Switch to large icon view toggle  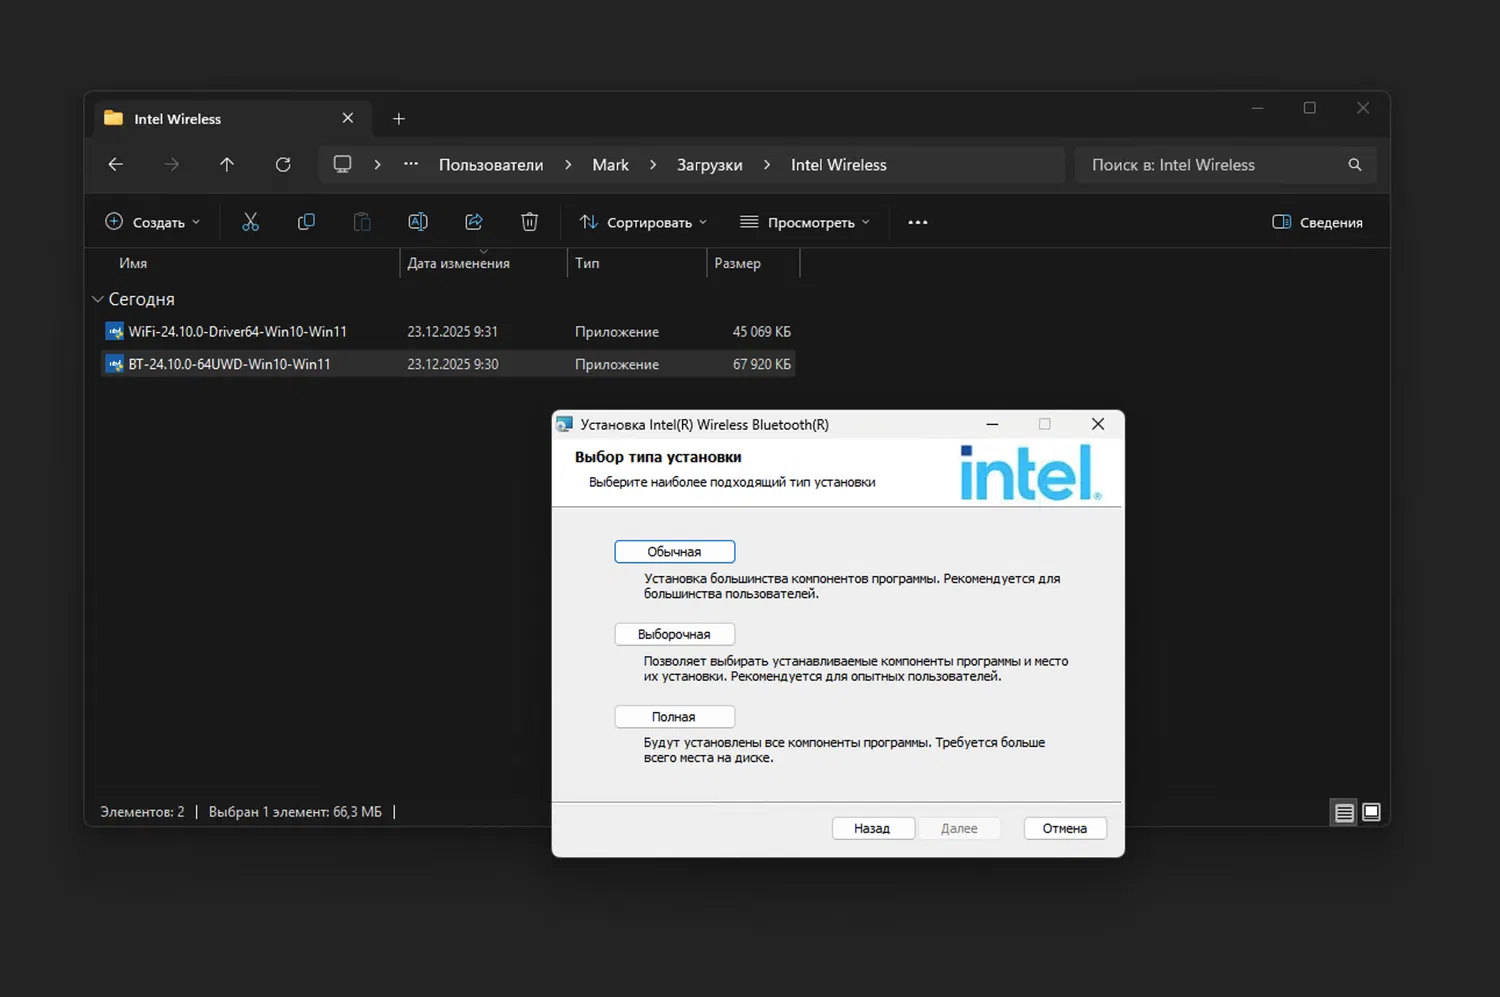(x=1371, y=811)
